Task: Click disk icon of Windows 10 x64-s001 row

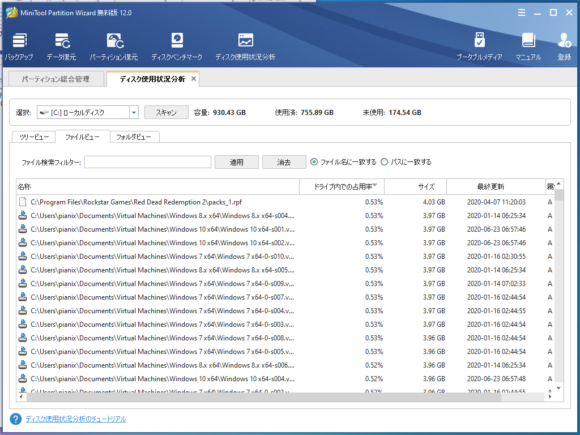Action: click(x=23, y=229)
